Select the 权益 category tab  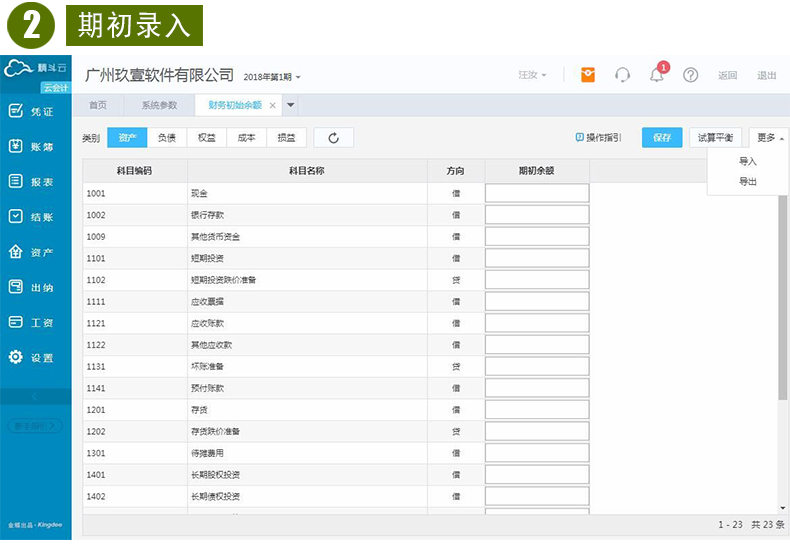point(207,138)
